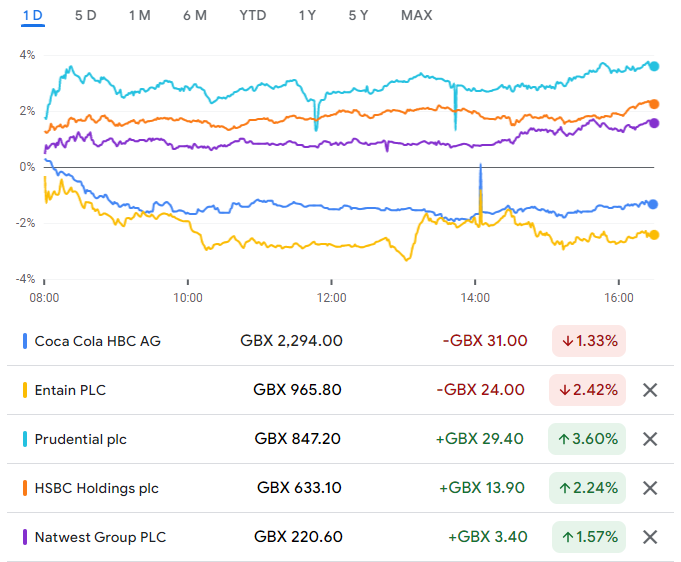Open Prudential plc stock page
This screenshot has width=681, height=562.
click(x=80, y=439)
